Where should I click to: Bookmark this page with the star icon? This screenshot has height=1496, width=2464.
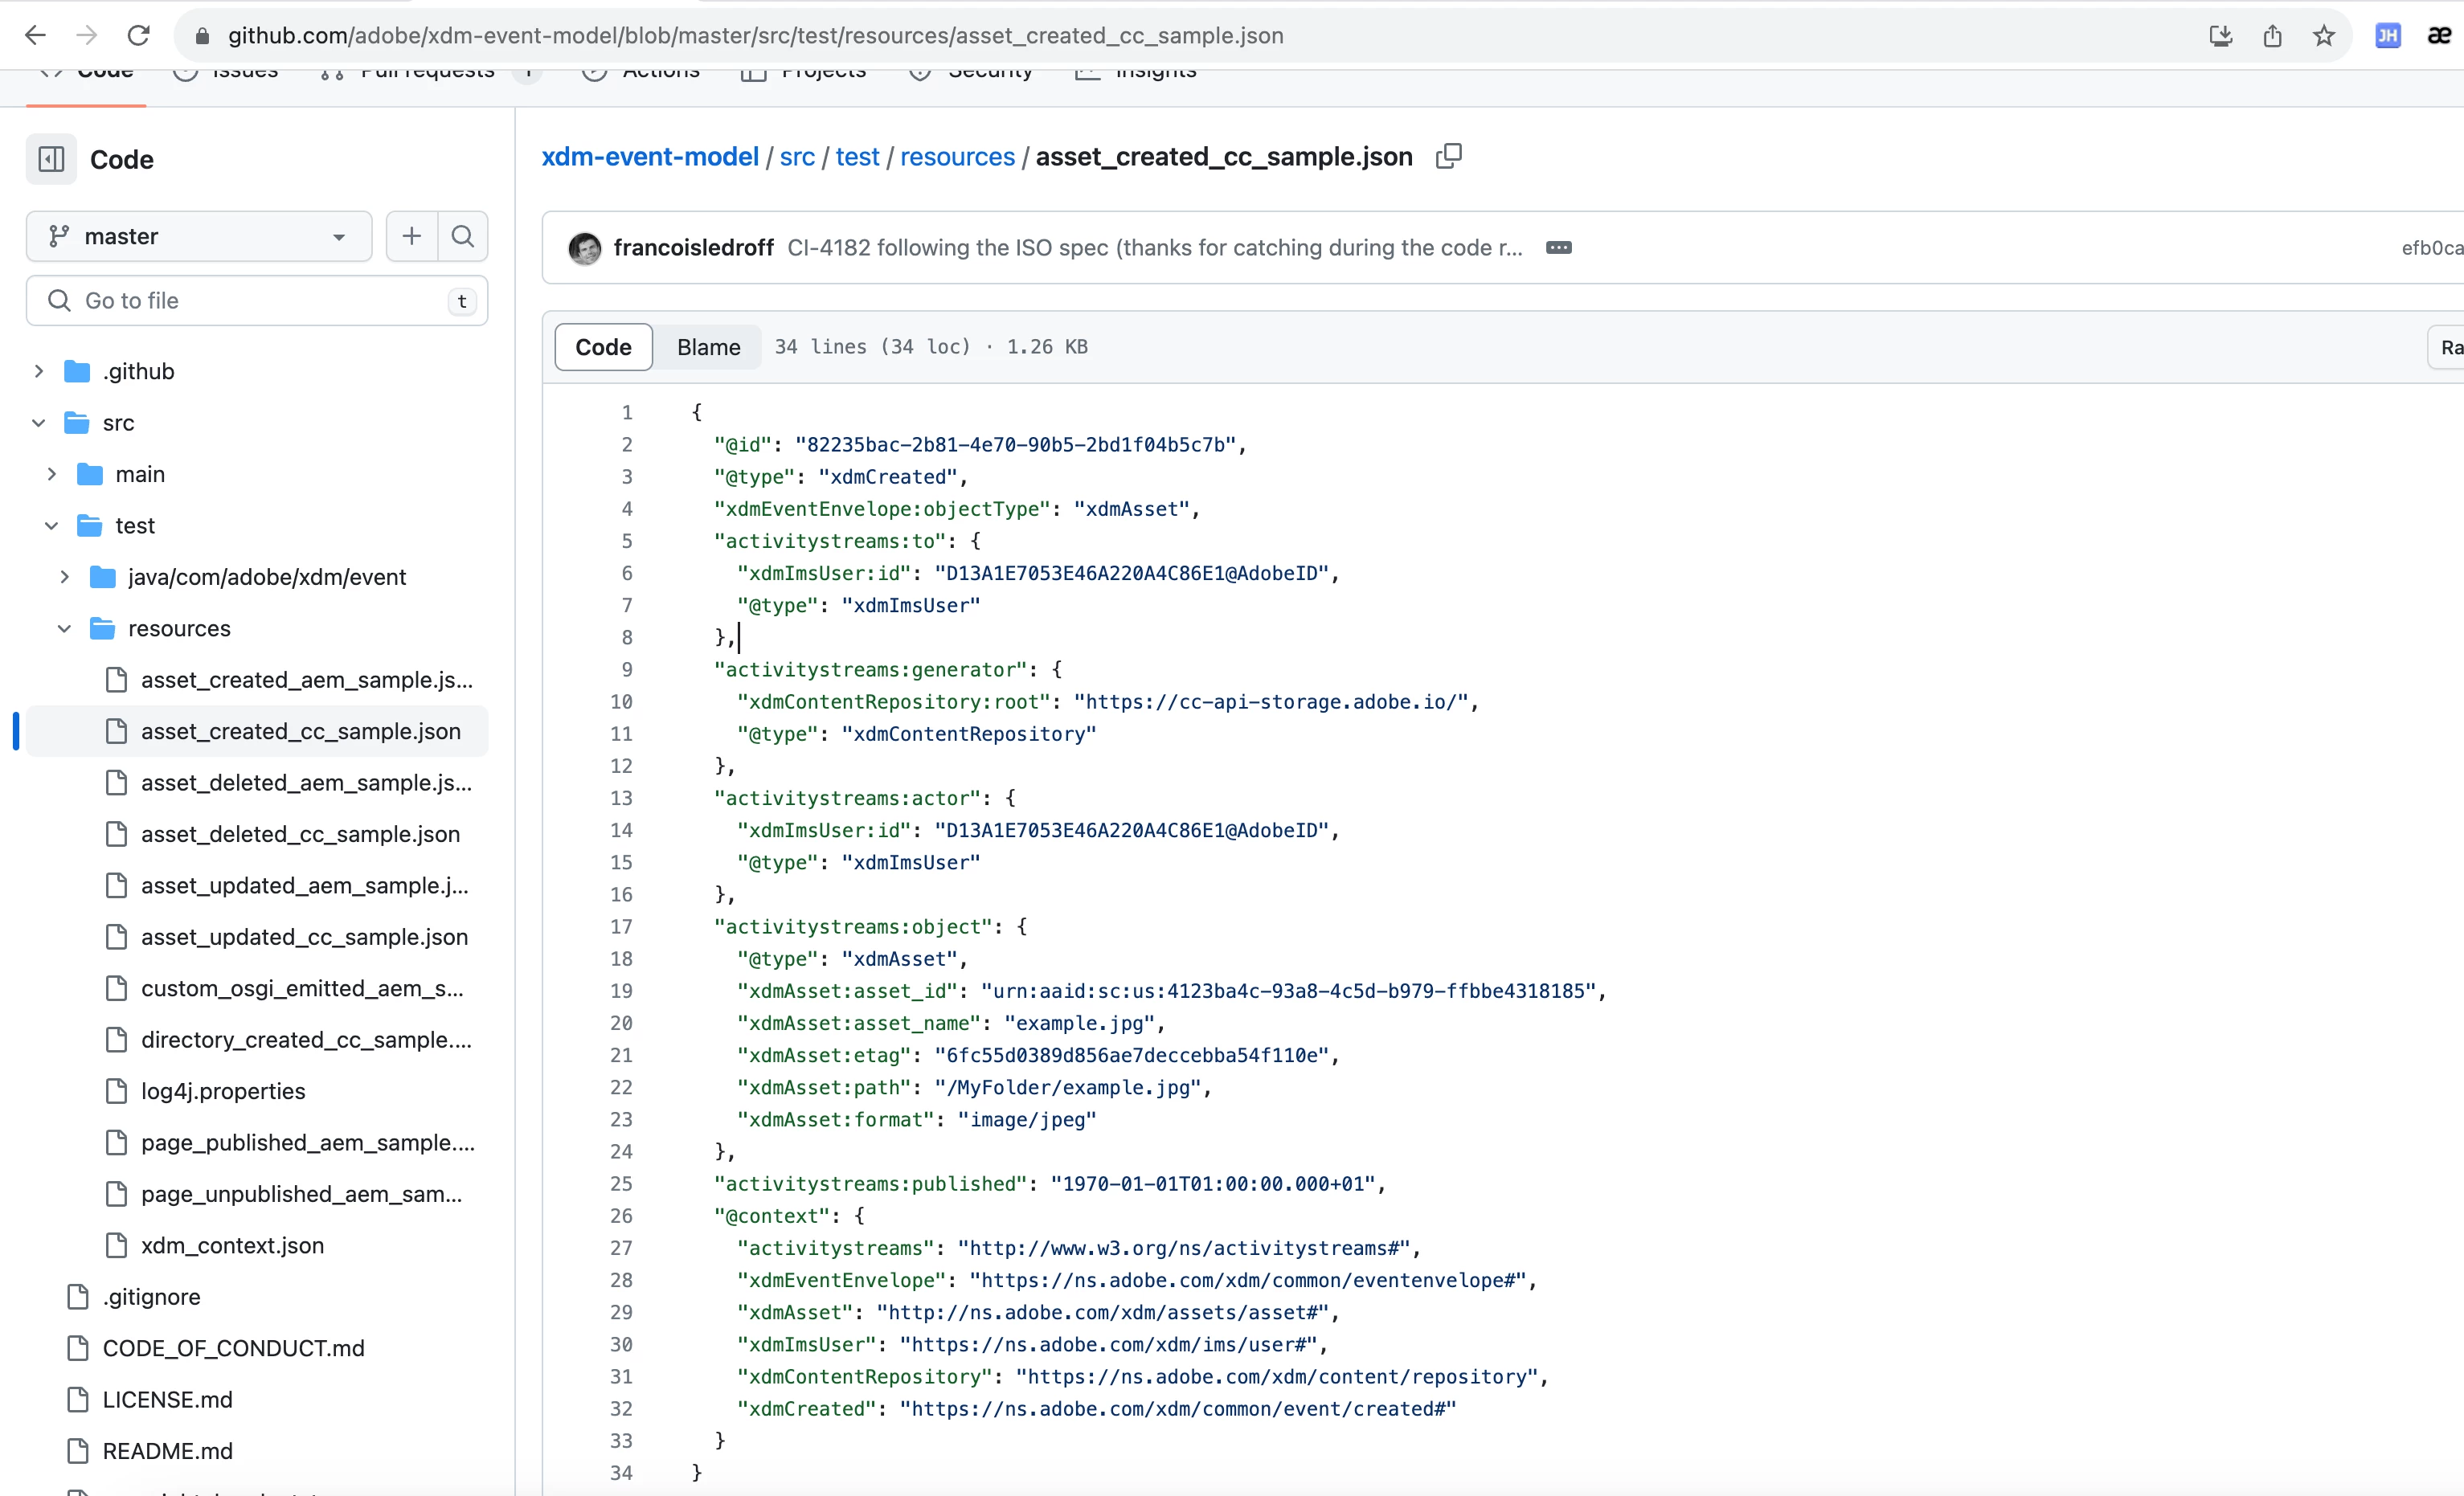[2324, 36]
